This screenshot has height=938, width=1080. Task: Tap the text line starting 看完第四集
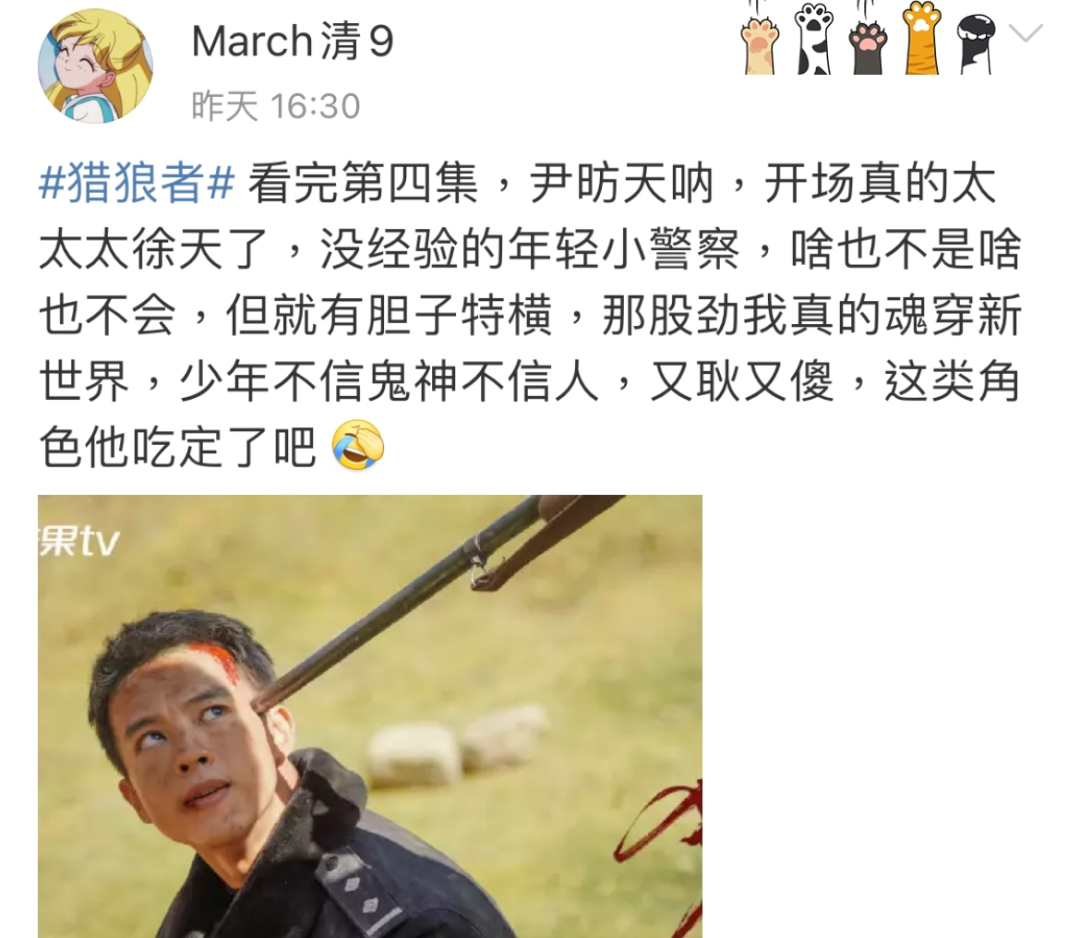coord(621,183)
